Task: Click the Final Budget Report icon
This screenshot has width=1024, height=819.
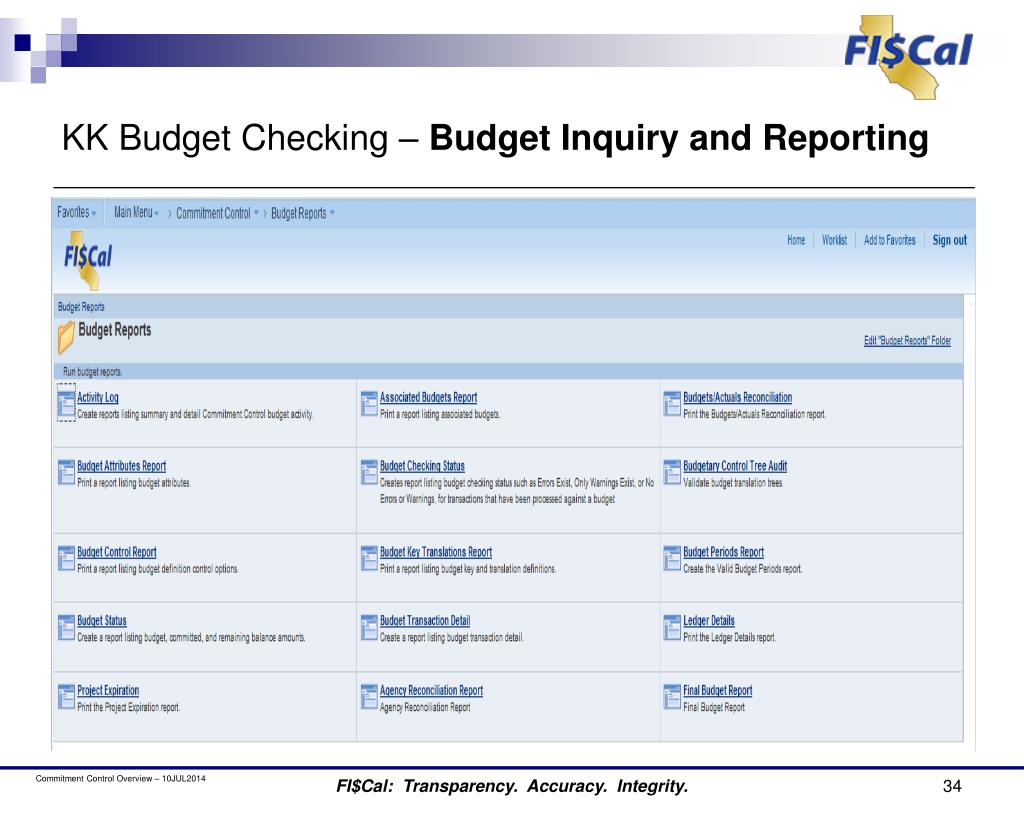Action: point(672,697)
